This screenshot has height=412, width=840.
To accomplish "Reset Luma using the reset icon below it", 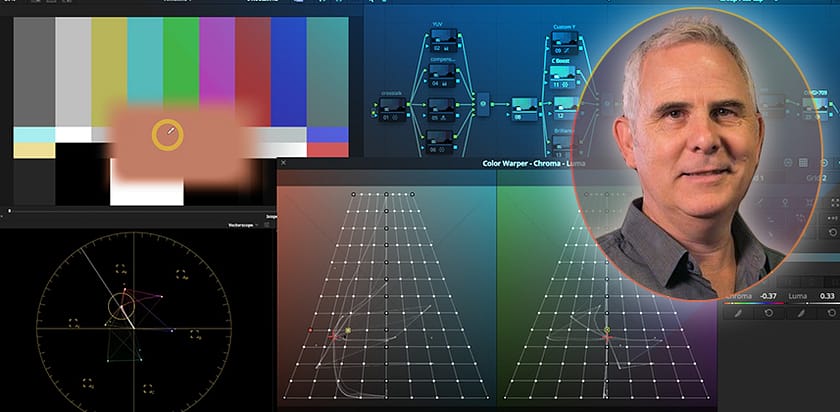I will tap(833, 313).
